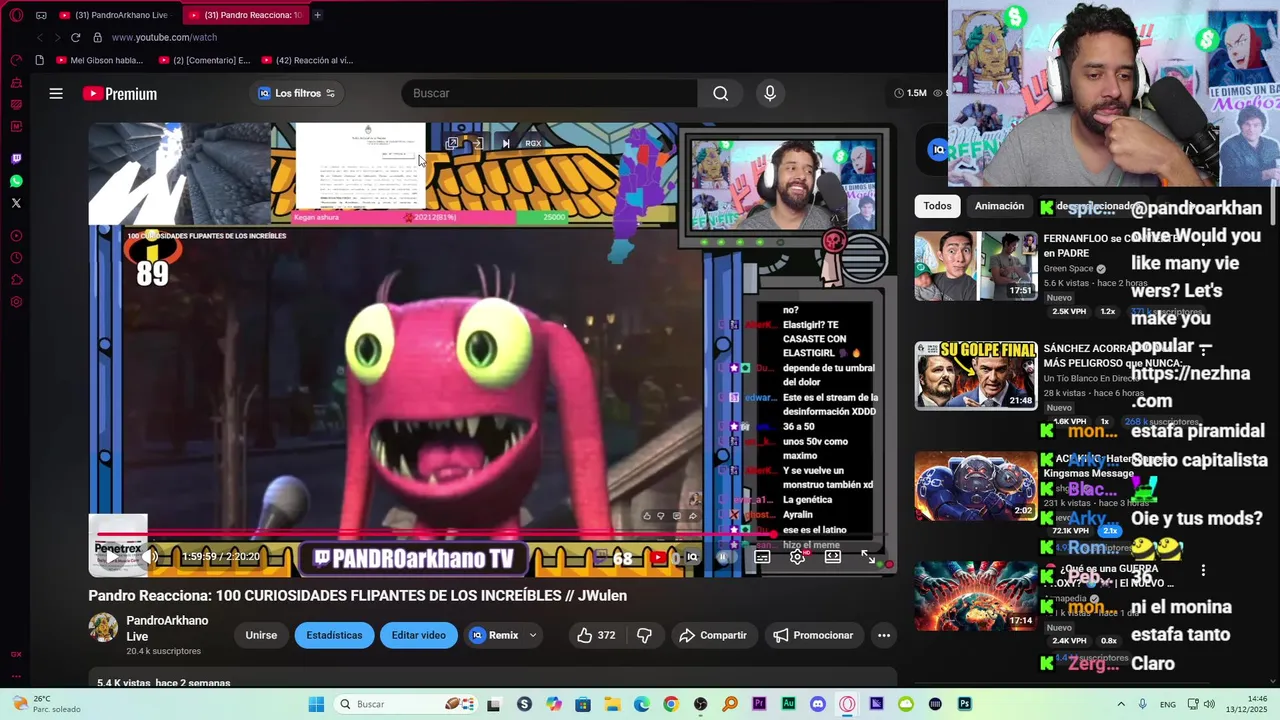Switch to Pandro Reacciona browser tab
The width and height of the screenshot is (1280, 720).
[247, 15]
